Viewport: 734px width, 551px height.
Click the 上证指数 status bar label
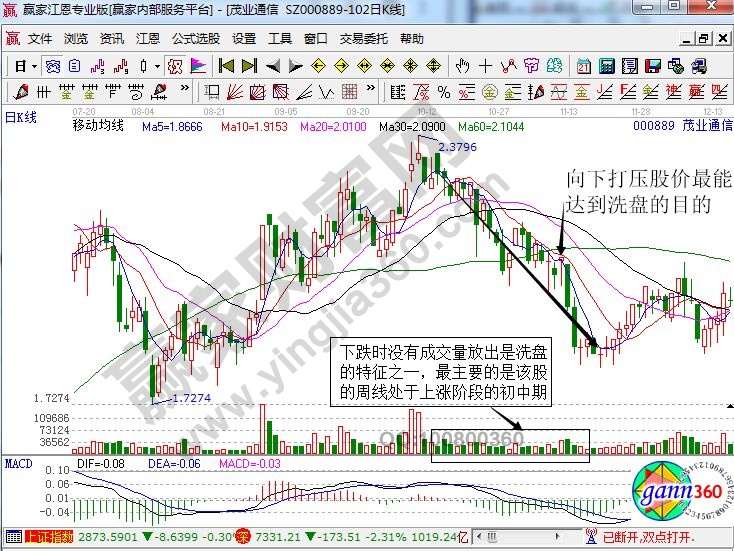pyautogui.click(x=49, y=536)
